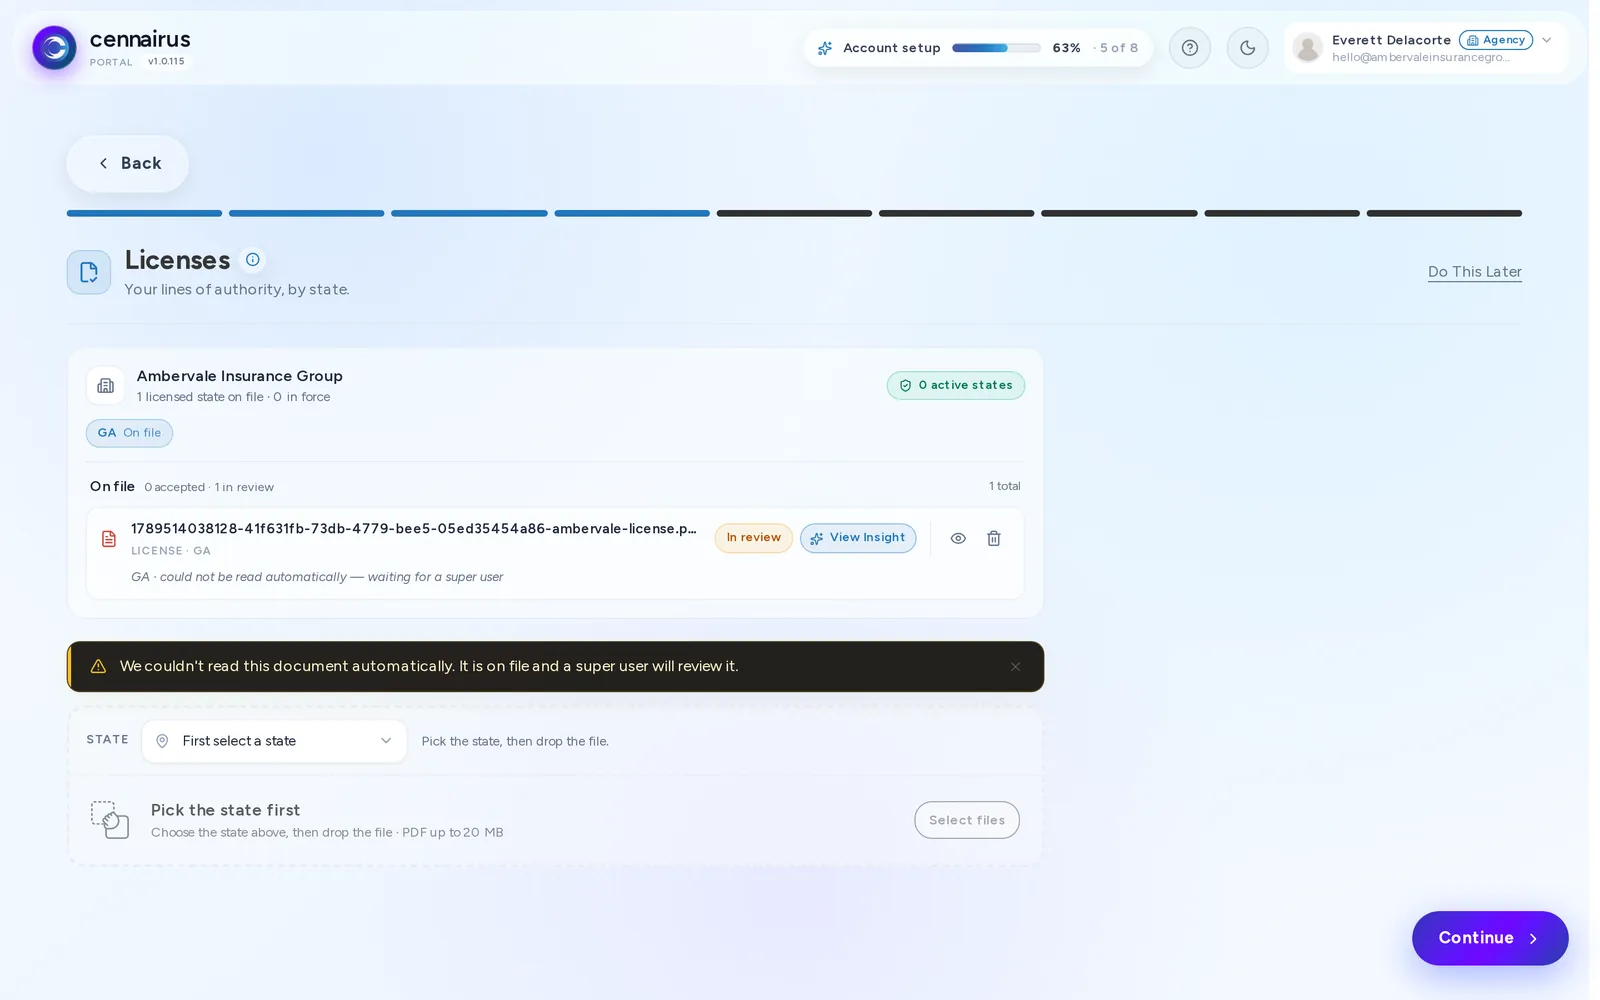The height and width of the screenshot is (1000, 1600).
Task: Click the v1.0.115 version label
Action: [166, 62]
